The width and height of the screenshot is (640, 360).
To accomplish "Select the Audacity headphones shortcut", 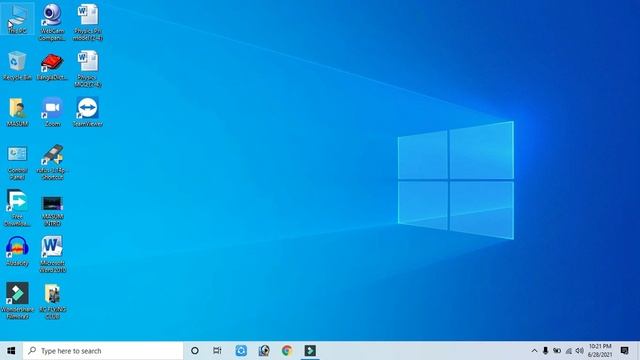I will pyautogui.click(x=17, y=251).
